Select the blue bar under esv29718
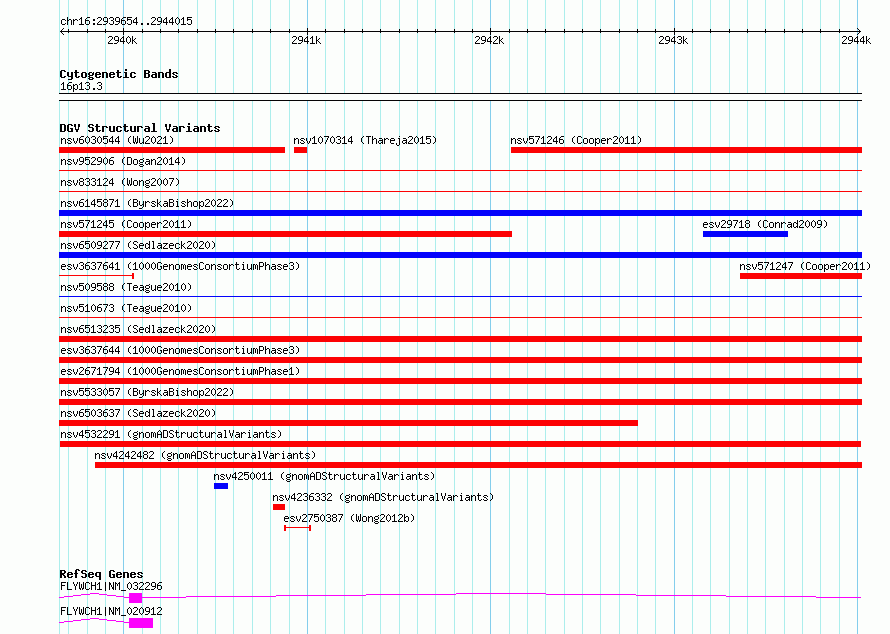890x634 pixels. 745,234
